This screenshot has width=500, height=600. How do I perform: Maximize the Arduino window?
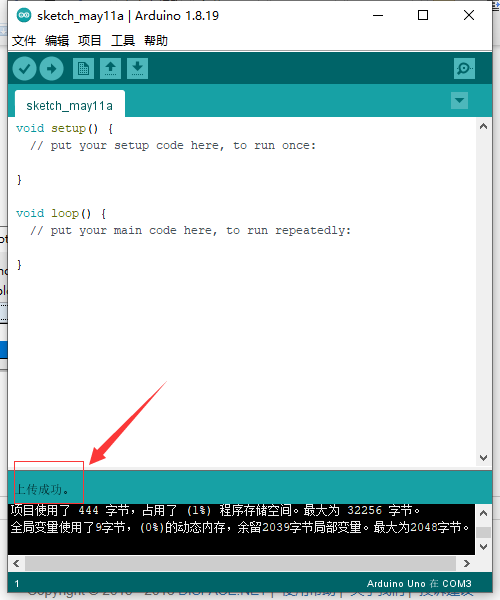point(423,15)
